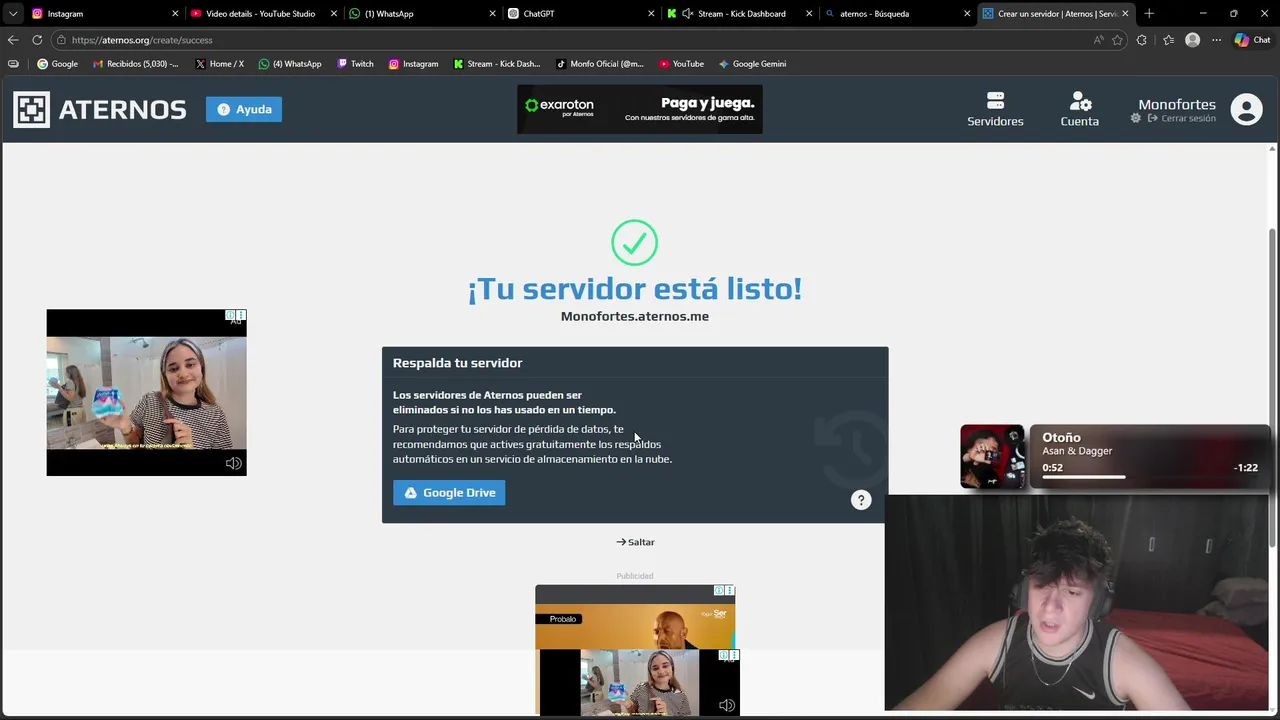Open browser extensions menu
This screenshot has width=1280, height=720.
point(1142,40)
